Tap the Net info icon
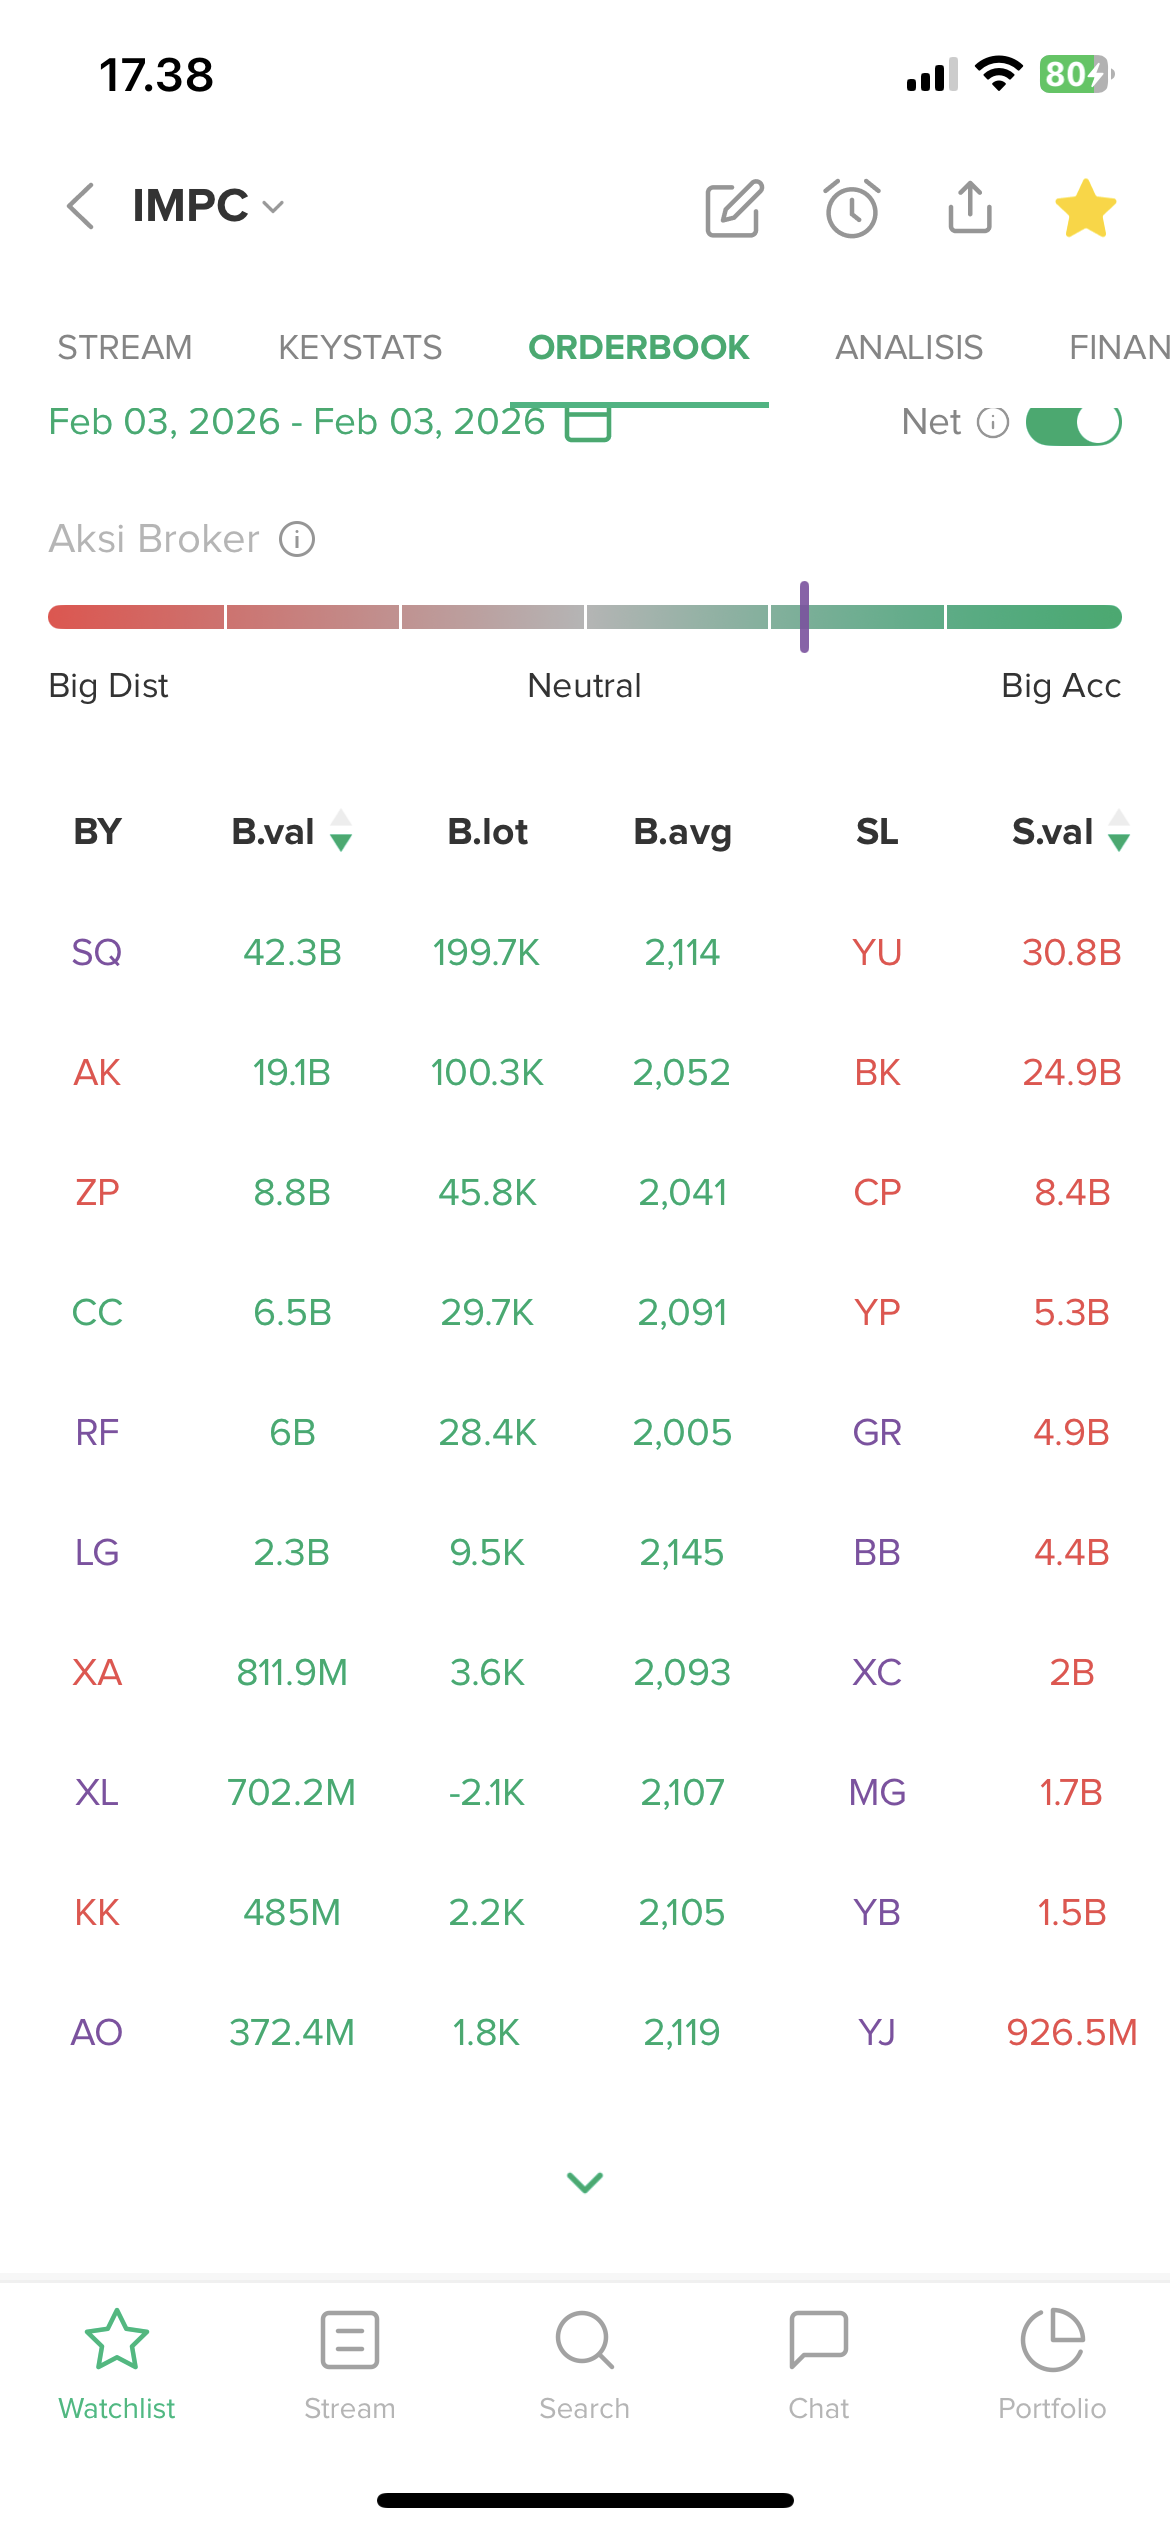1170x2532 pixels. (x=993, y=423)
